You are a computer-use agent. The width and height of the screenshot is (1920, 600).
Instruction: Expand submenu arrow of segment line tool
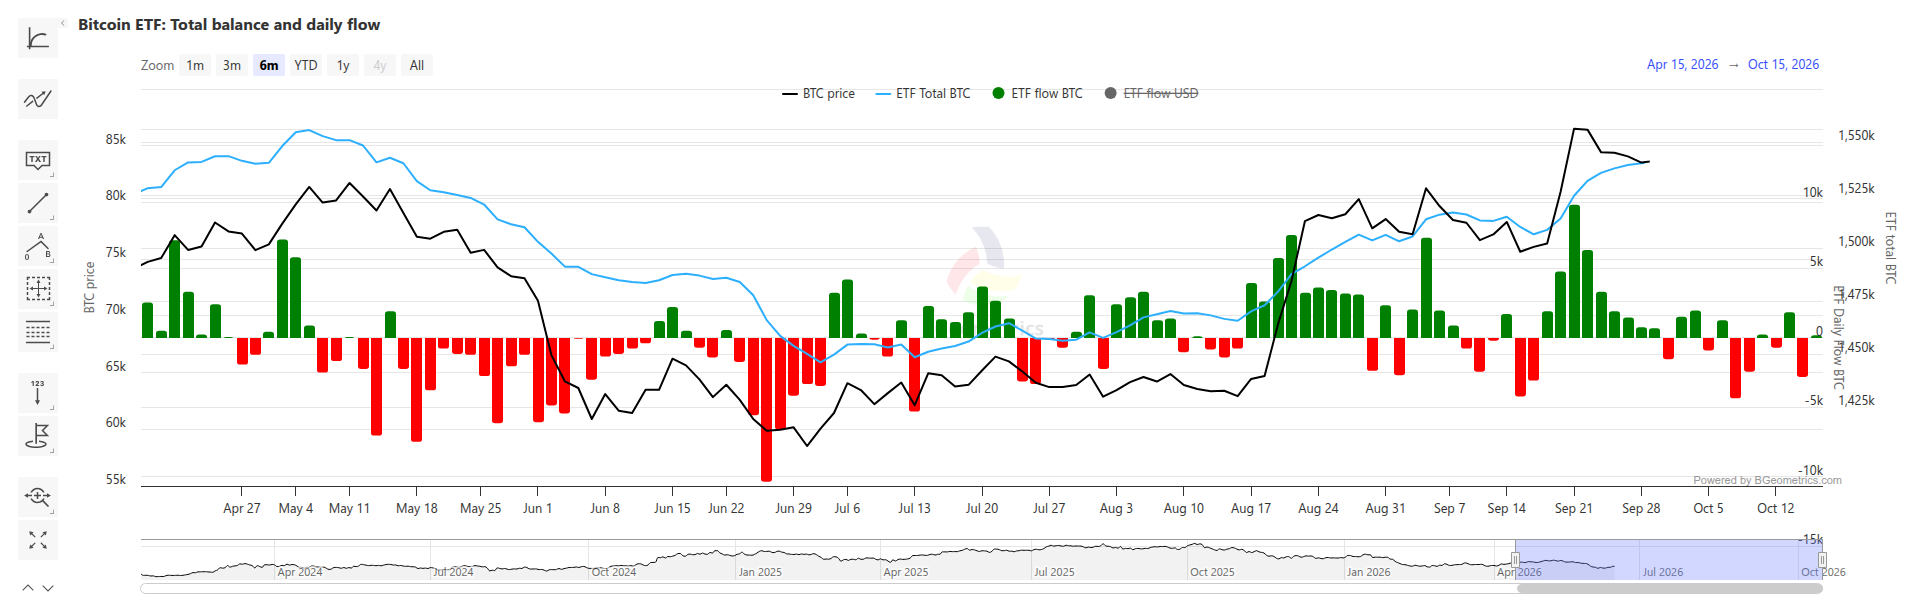52,217
